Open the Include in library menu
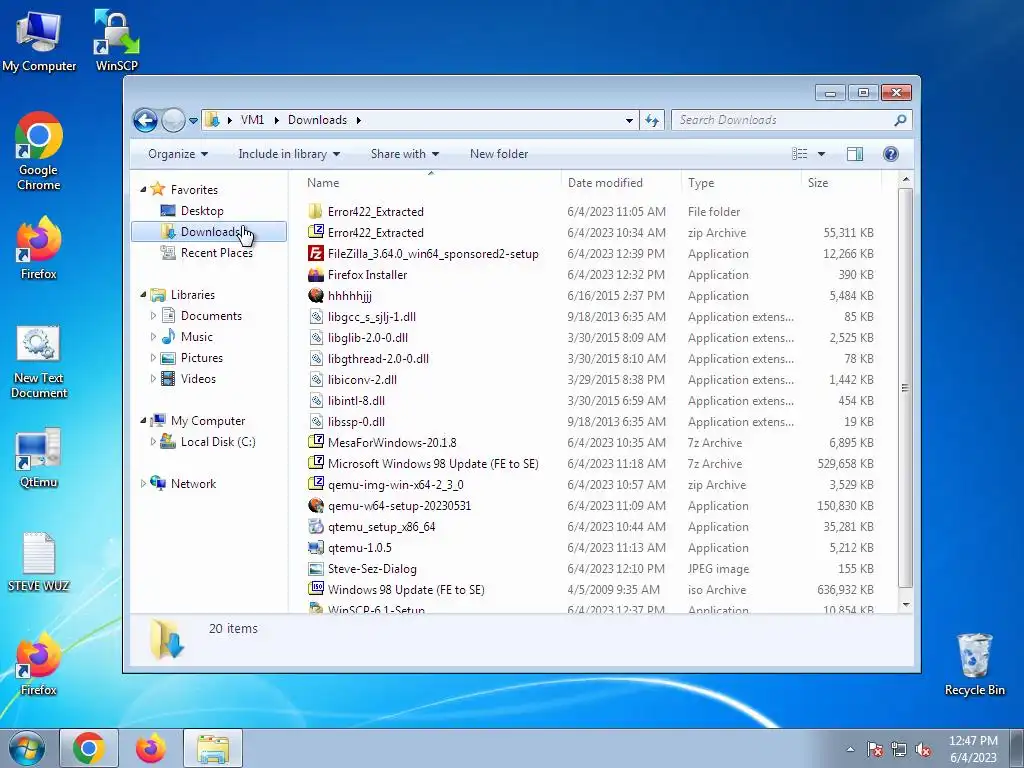The width and height of the screenshot is (1024, 768). pyautogui.click(x=289, y=154)
